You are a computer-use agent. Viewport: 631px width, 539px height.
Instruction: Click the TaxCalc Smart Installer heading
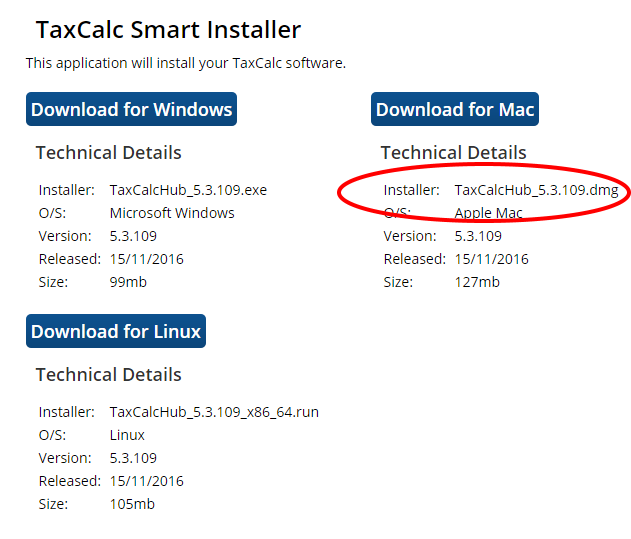[168, 30]
